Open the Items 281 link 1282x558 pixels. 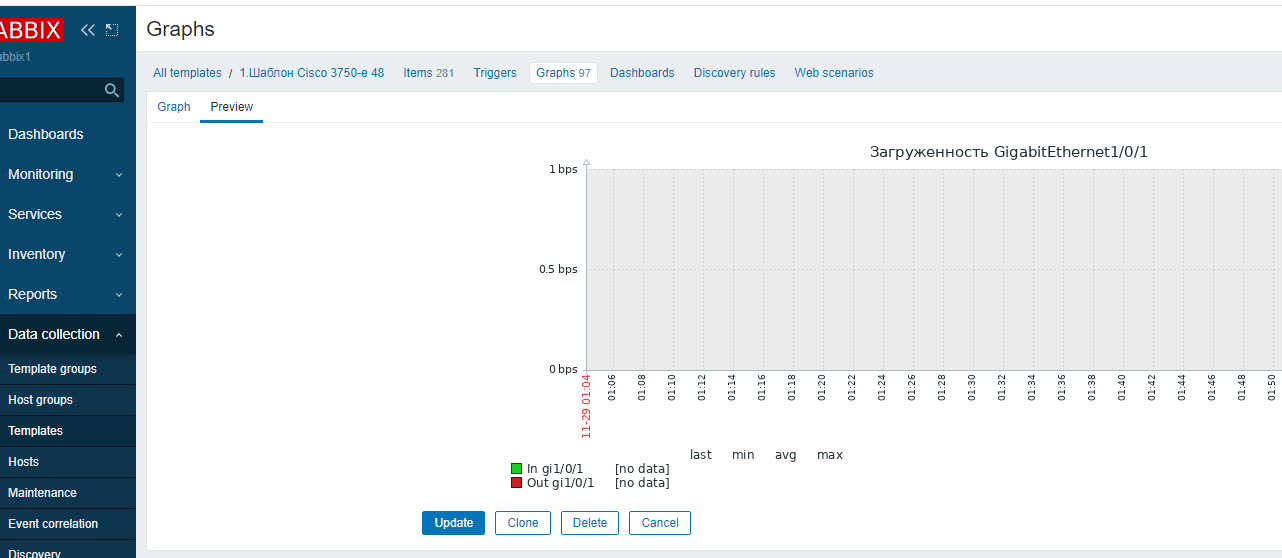[428, 73]
